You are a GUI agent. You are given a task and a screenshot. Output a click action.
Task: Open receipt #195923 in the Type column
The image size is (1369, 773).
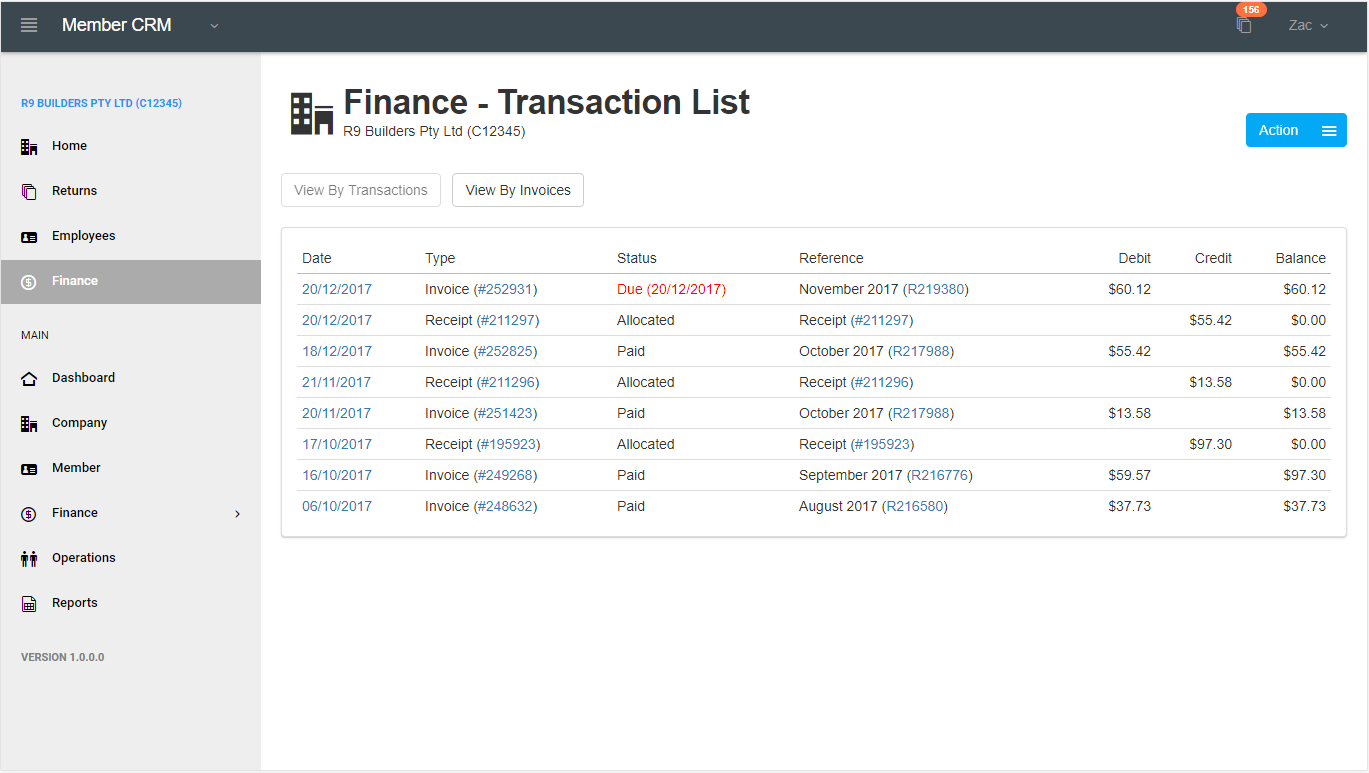coord(508,444)
